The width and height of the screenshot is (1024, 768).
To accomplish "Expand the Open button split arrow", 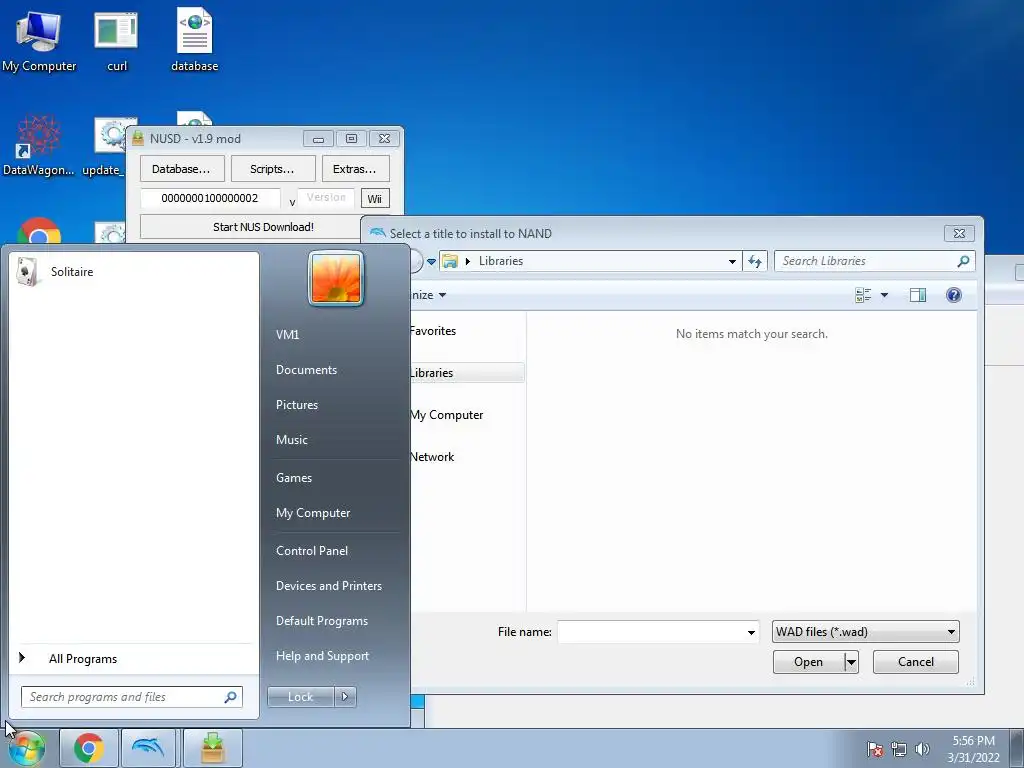I will coord(851,662).
